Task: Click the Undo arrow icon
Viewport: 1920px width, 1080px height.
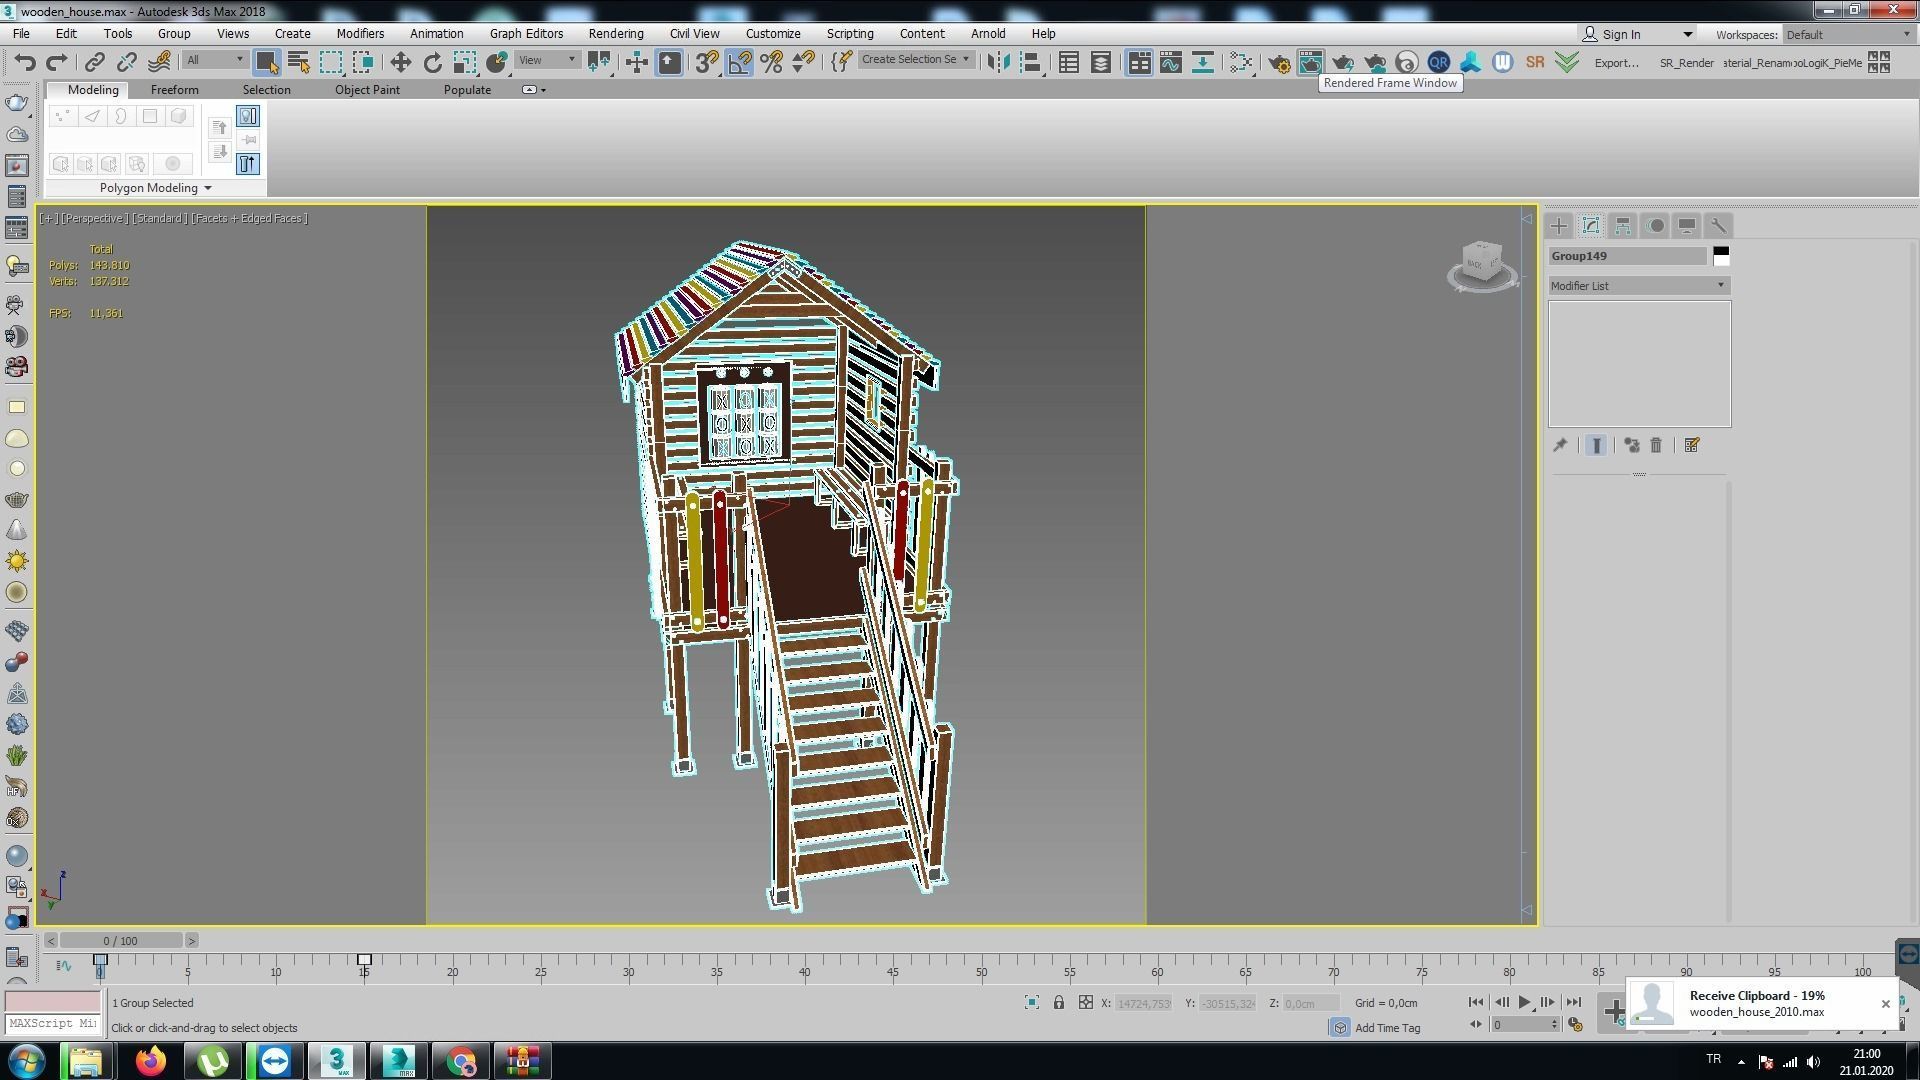Action: (x=24, y=62)
